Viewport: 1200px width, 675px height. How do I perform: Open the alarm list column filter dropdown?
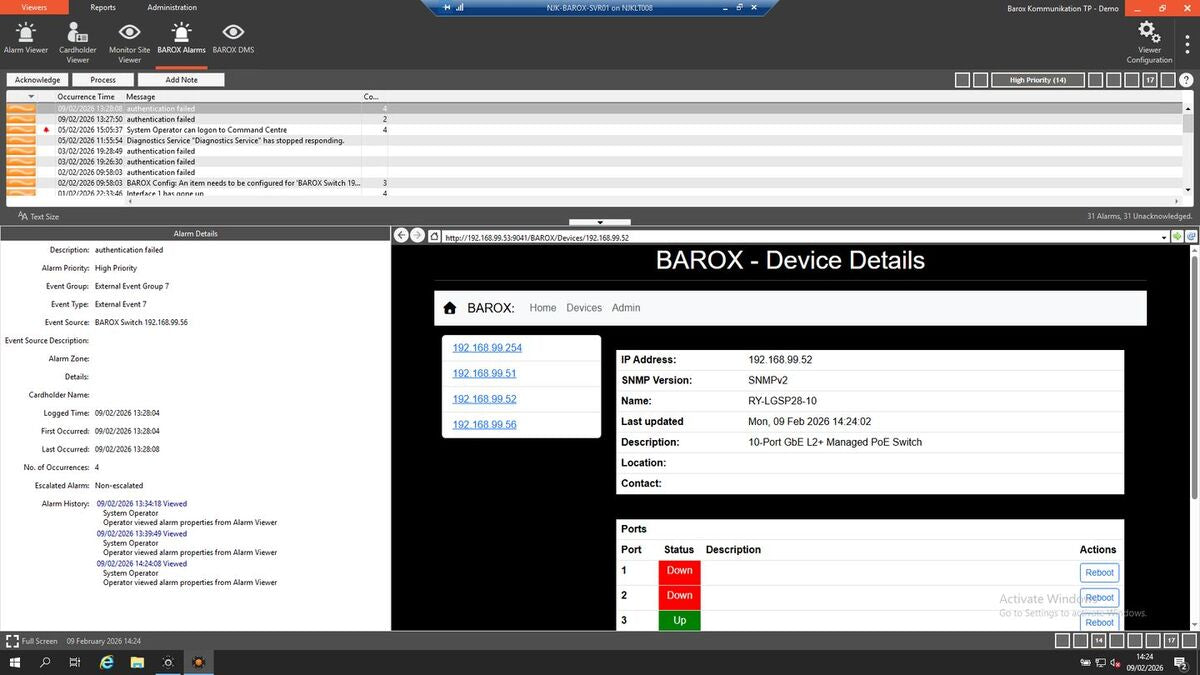(30, 97)
